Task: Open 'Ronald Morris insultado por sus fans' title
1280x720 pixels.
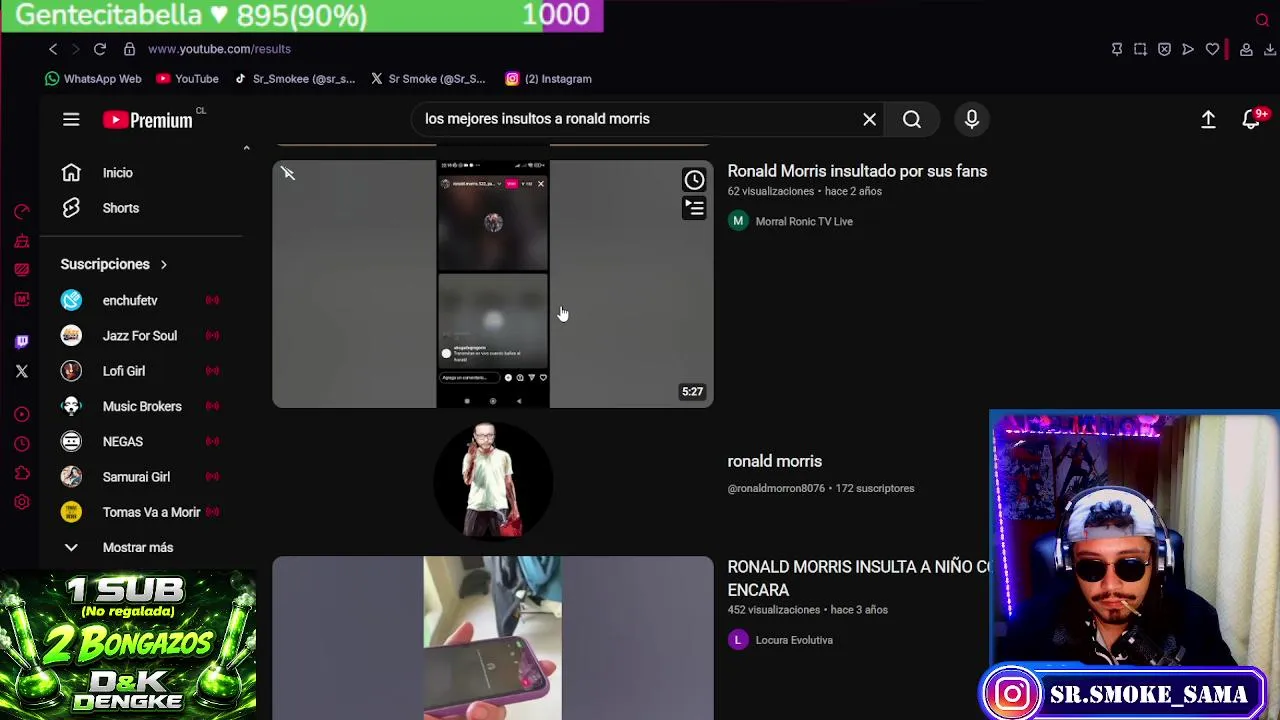Action: tap(857, 171)
